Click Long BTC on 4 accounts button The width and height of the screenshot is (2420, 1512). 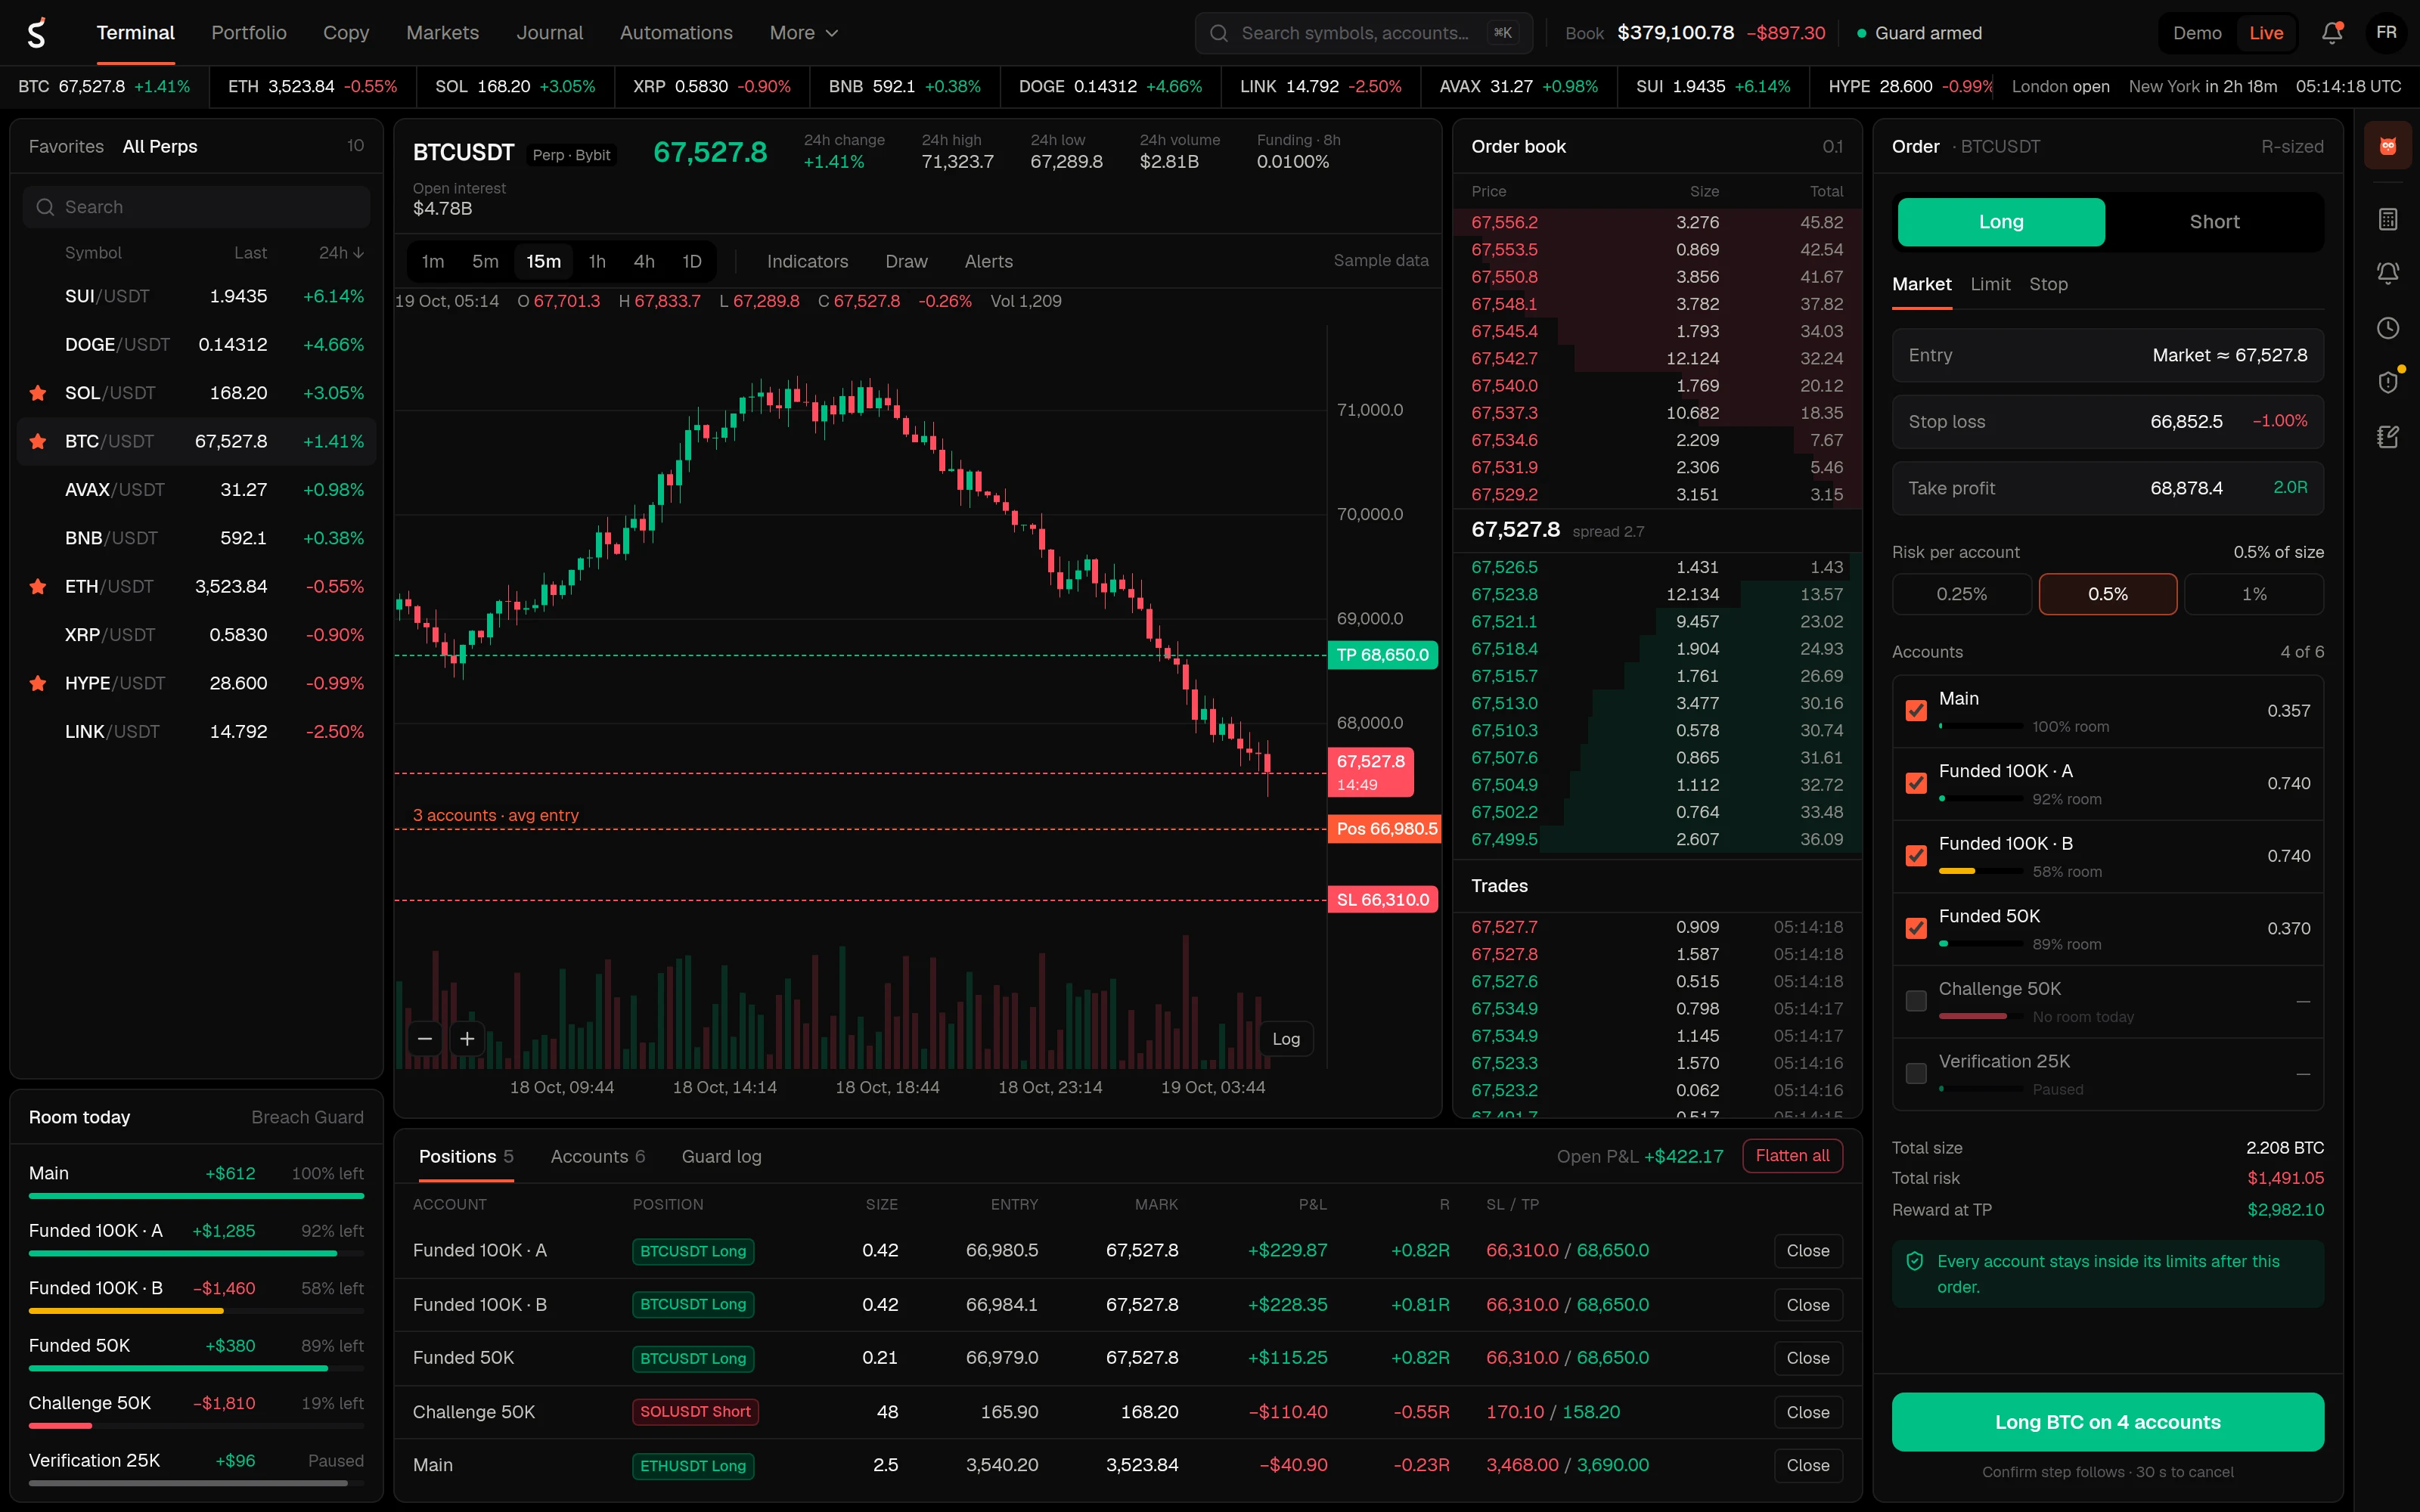coord(2107,1422)
